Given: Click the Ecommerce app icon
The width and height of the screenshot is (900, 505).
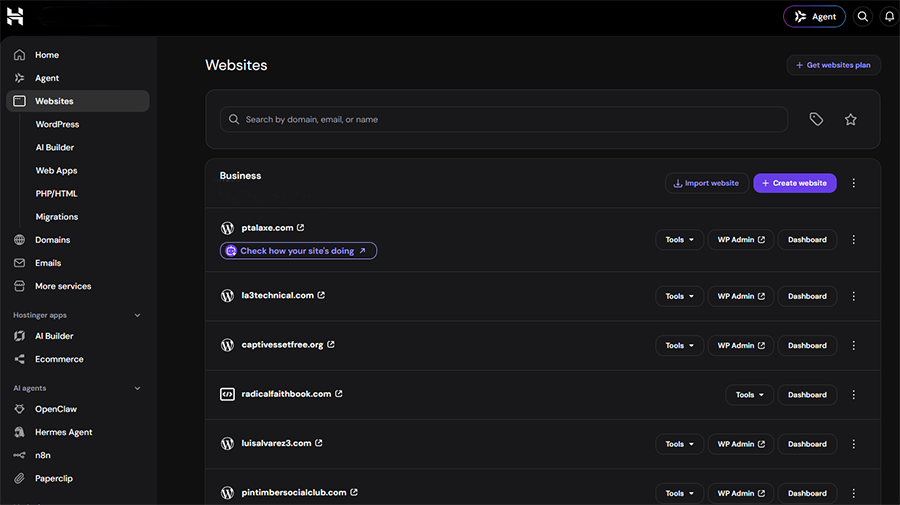Looking at the screenshot, I should [20, 359].
